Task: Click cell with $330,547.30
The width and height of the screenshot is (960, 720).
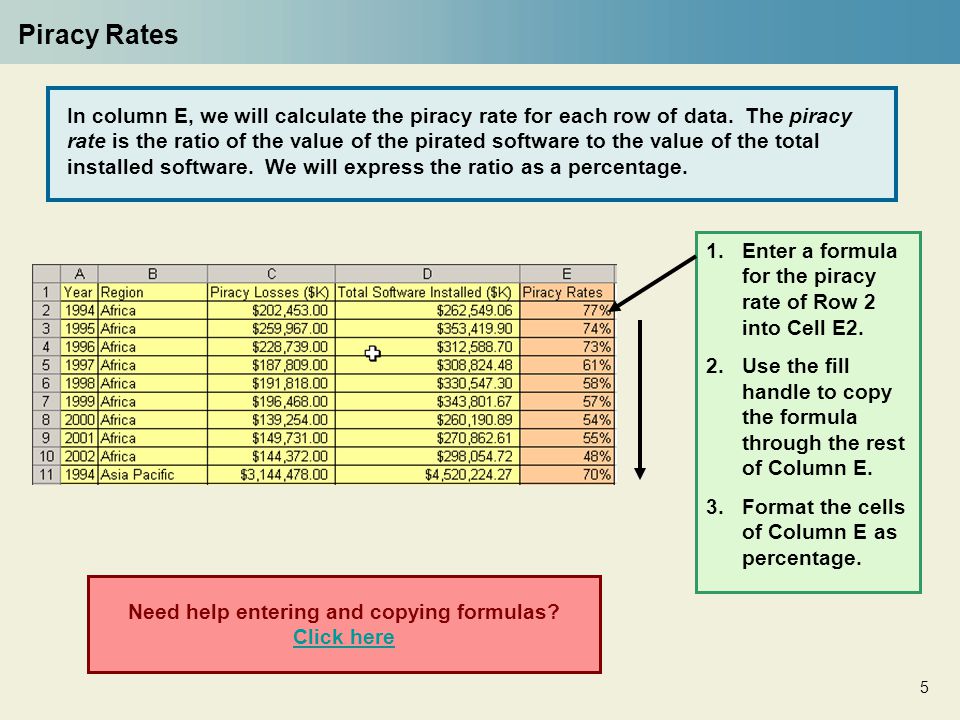Action: [427, 384]
